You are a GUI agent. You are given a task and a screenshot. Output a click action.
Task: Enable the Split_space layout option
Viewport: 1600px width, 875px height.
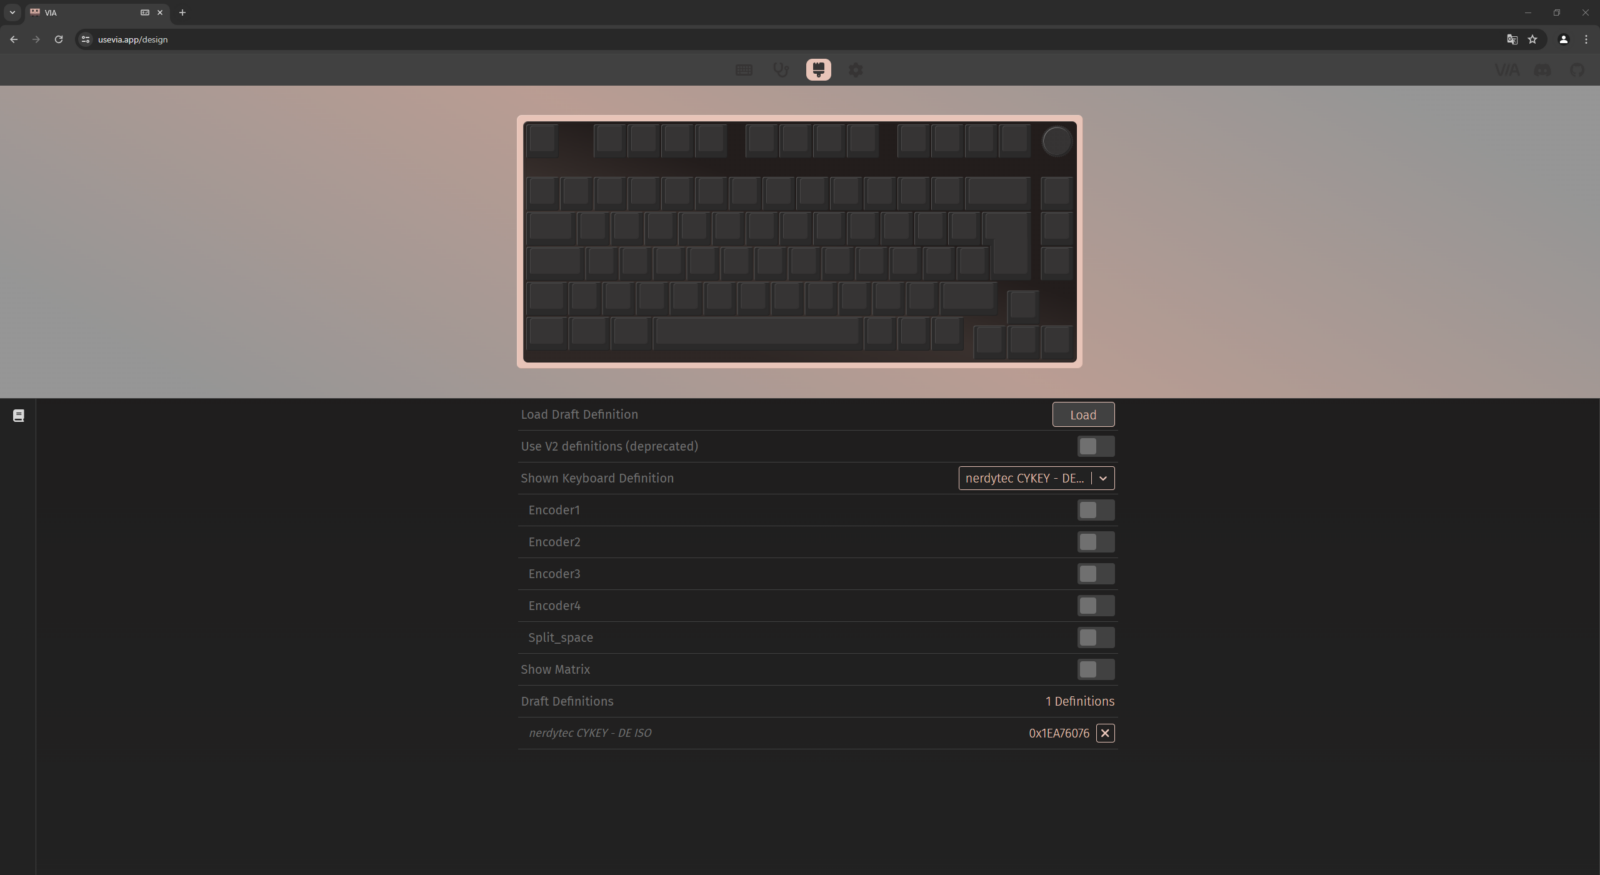(1096, 637)
